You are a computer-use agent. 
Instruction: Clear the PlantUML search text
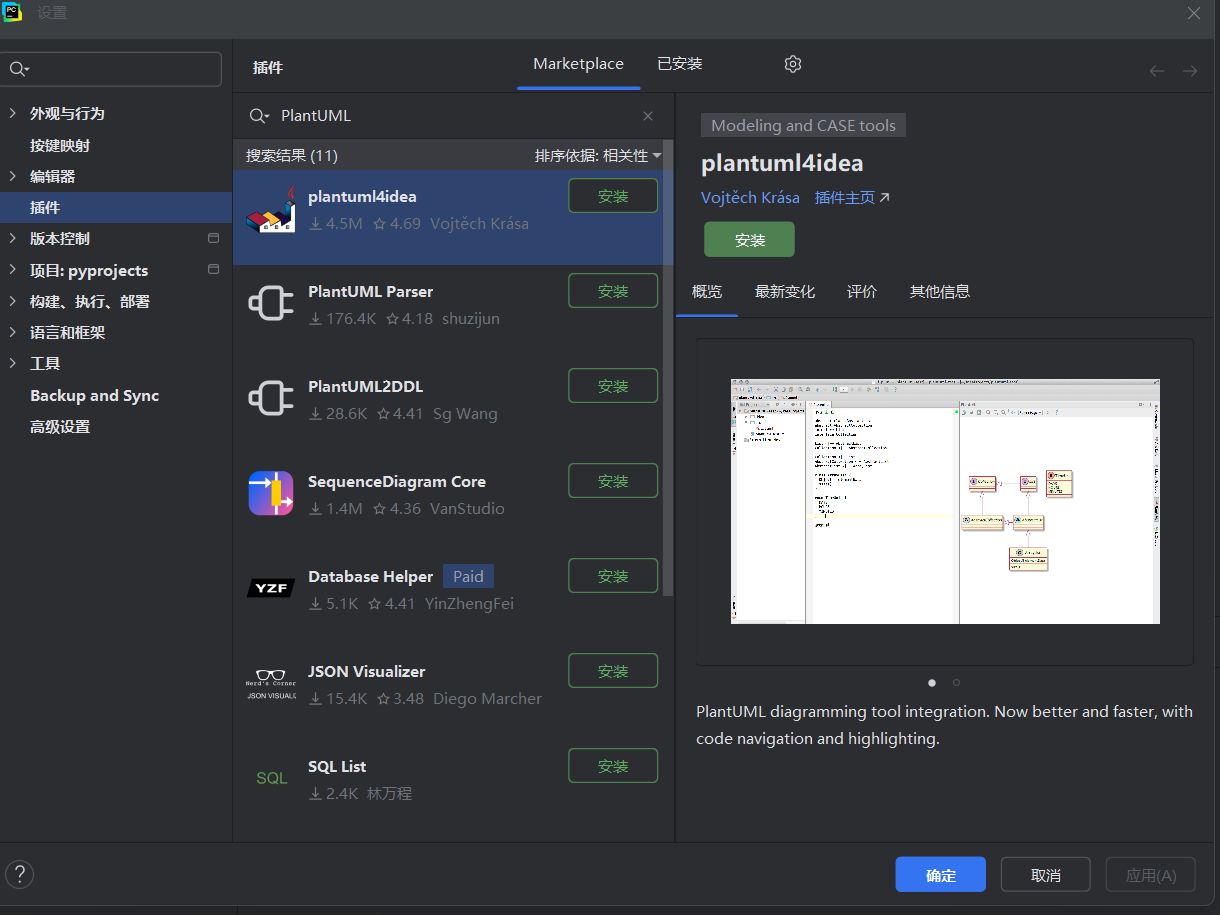(x=648, y=116)
